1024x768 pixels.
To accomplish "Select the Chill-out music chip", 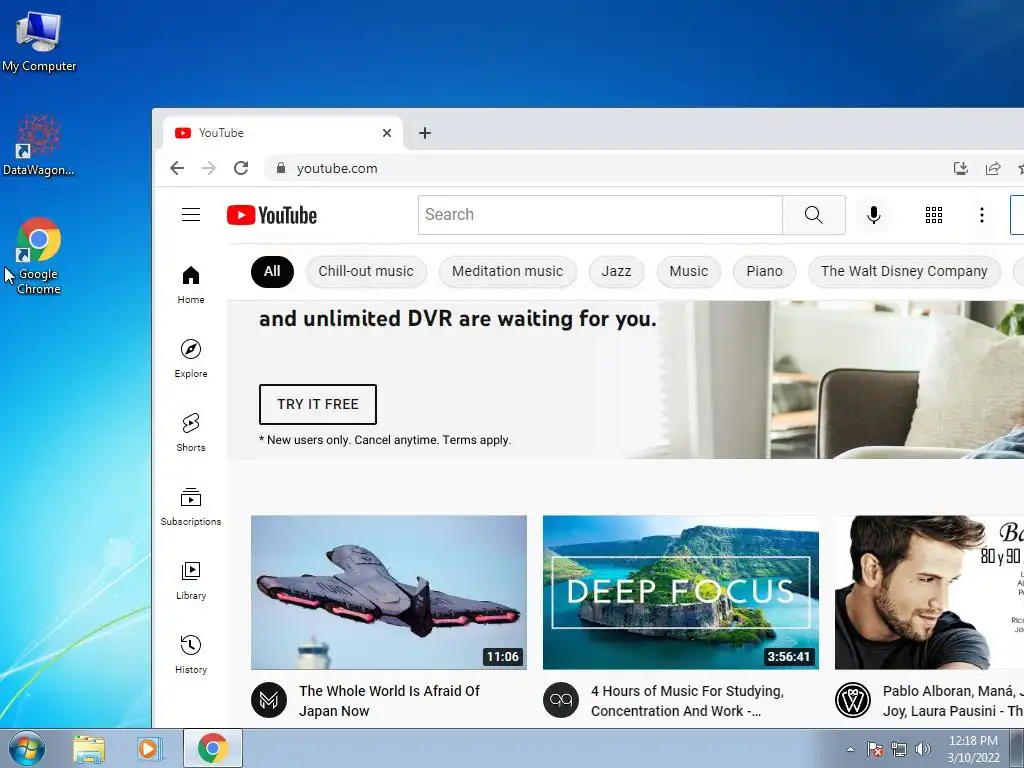I will tap(366, 272).
